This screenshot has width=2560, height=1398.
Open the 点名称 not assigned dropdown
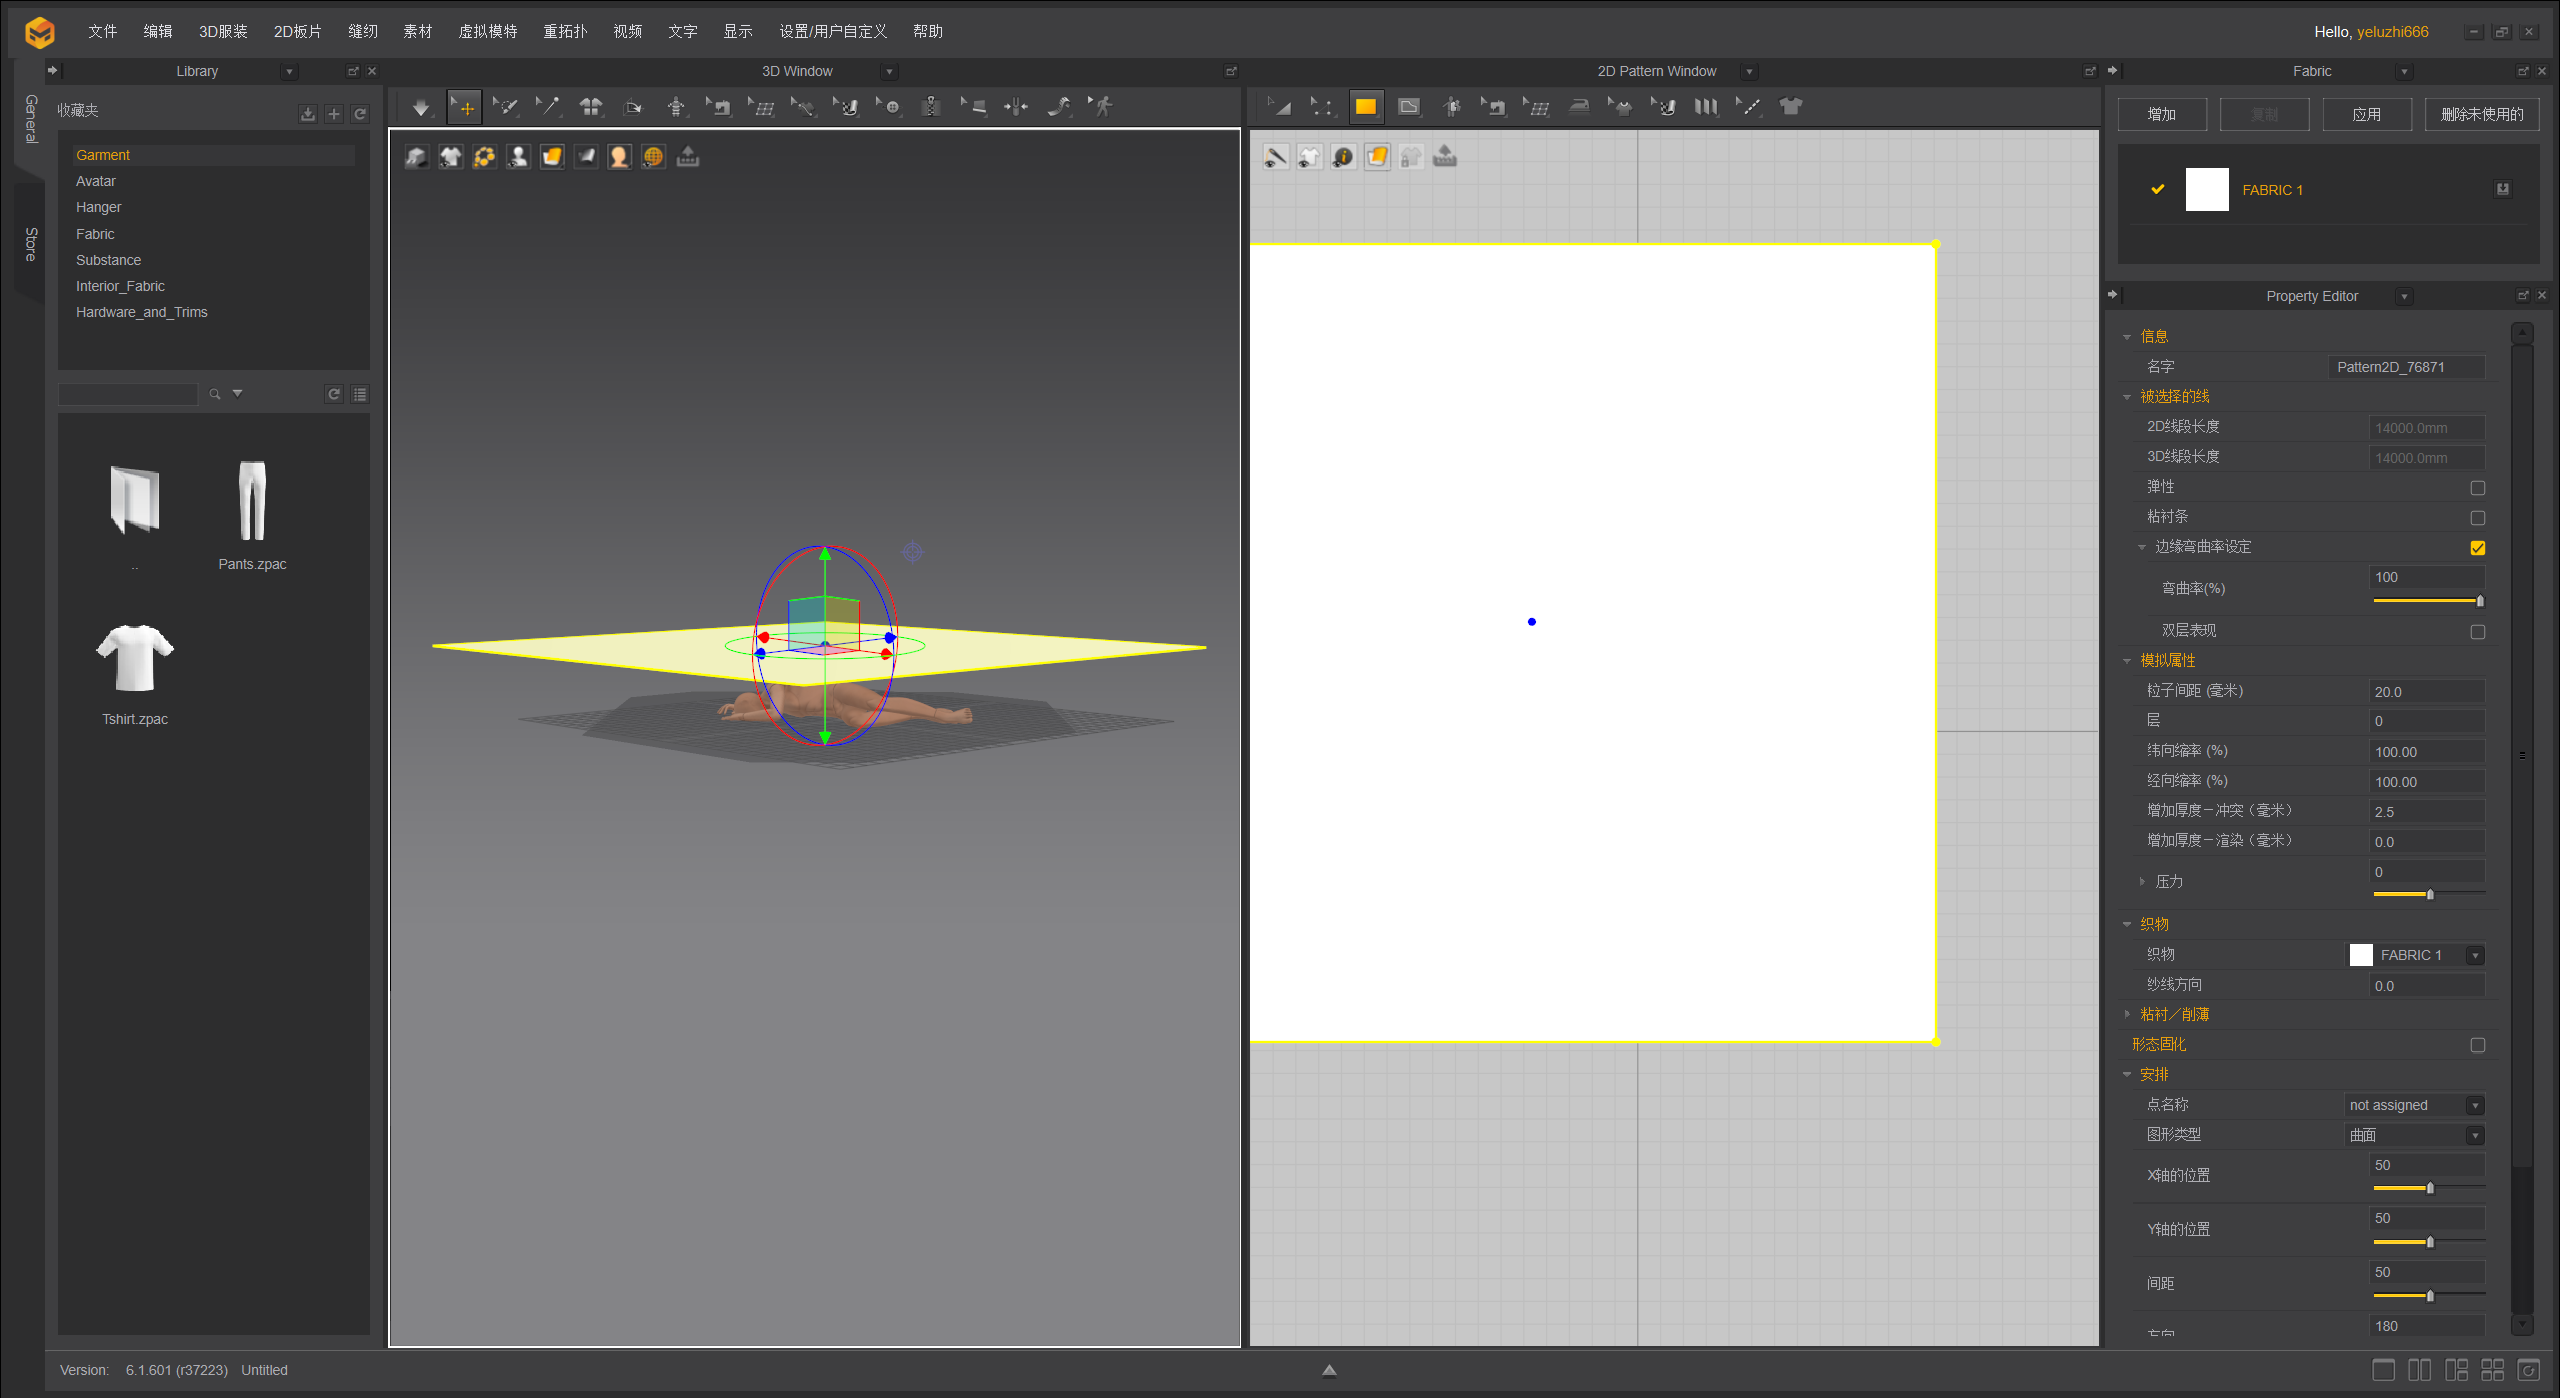pyautogui.click(x=2475, y=1106)
